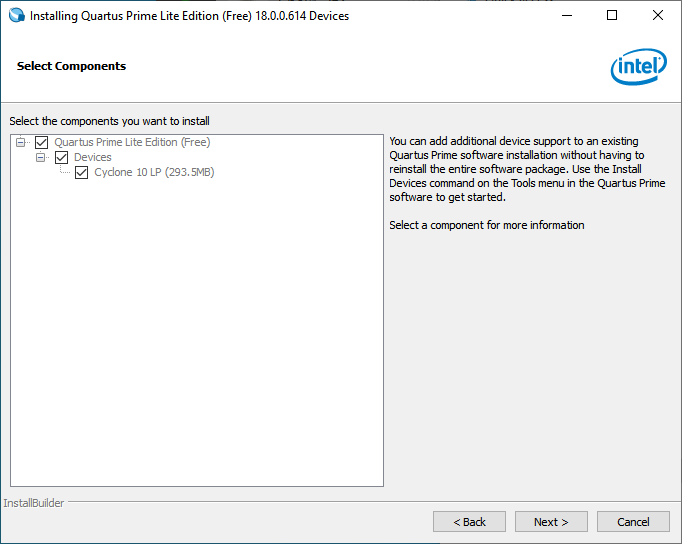Collapse the Quartus Prime Lite Edition tree node
This screenshot has height=544, width=682.
coord(21,142)
